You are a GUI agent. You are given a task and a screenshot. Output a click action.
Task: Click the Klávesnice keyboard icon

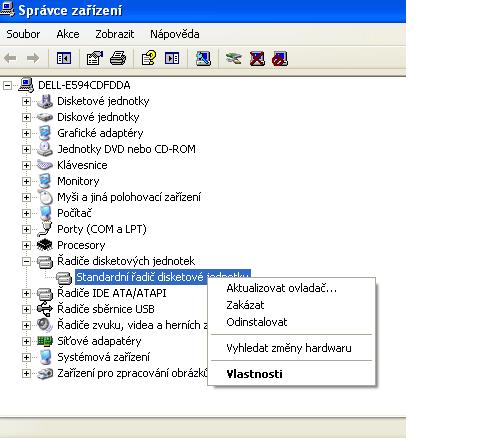click(45, 165)
